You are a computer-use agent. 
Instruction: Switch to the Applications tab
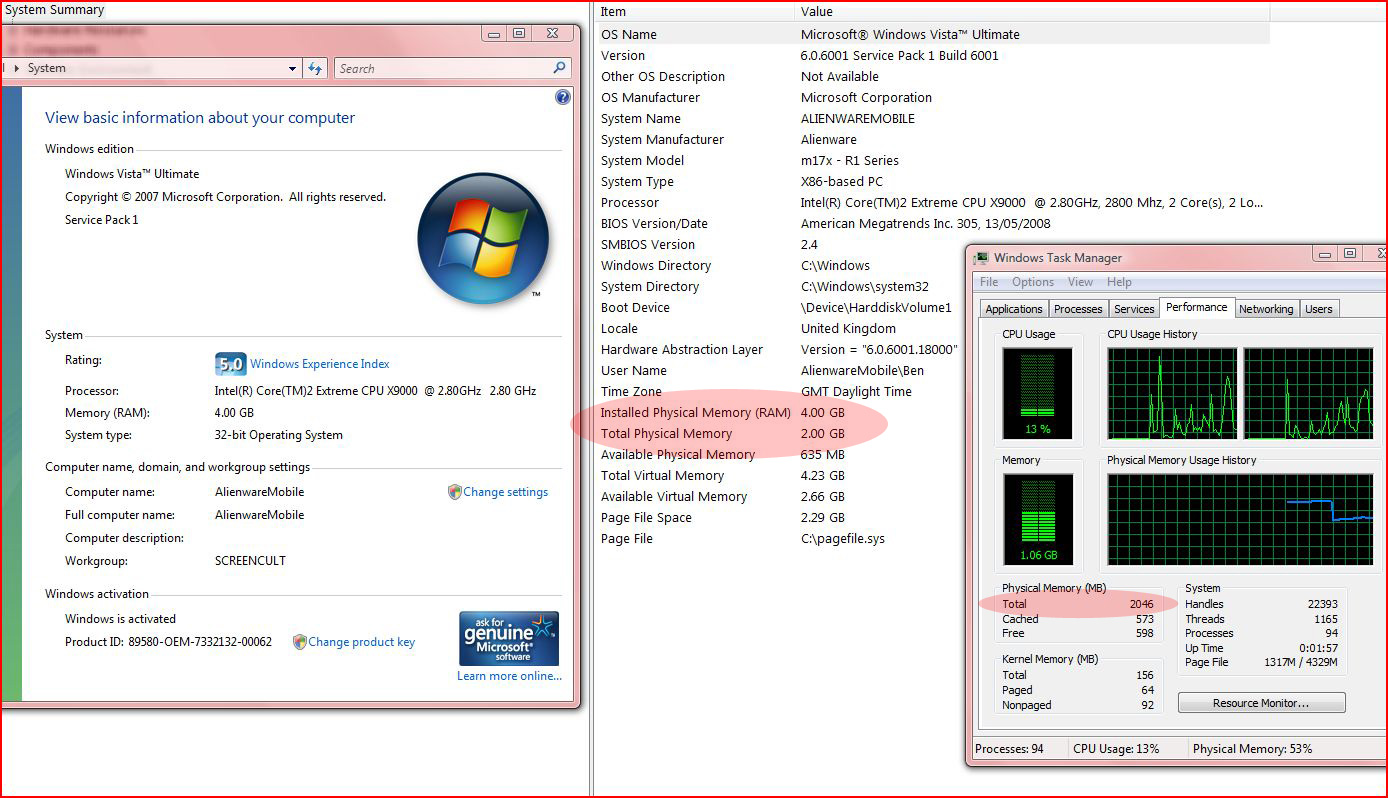[1014, 309]
